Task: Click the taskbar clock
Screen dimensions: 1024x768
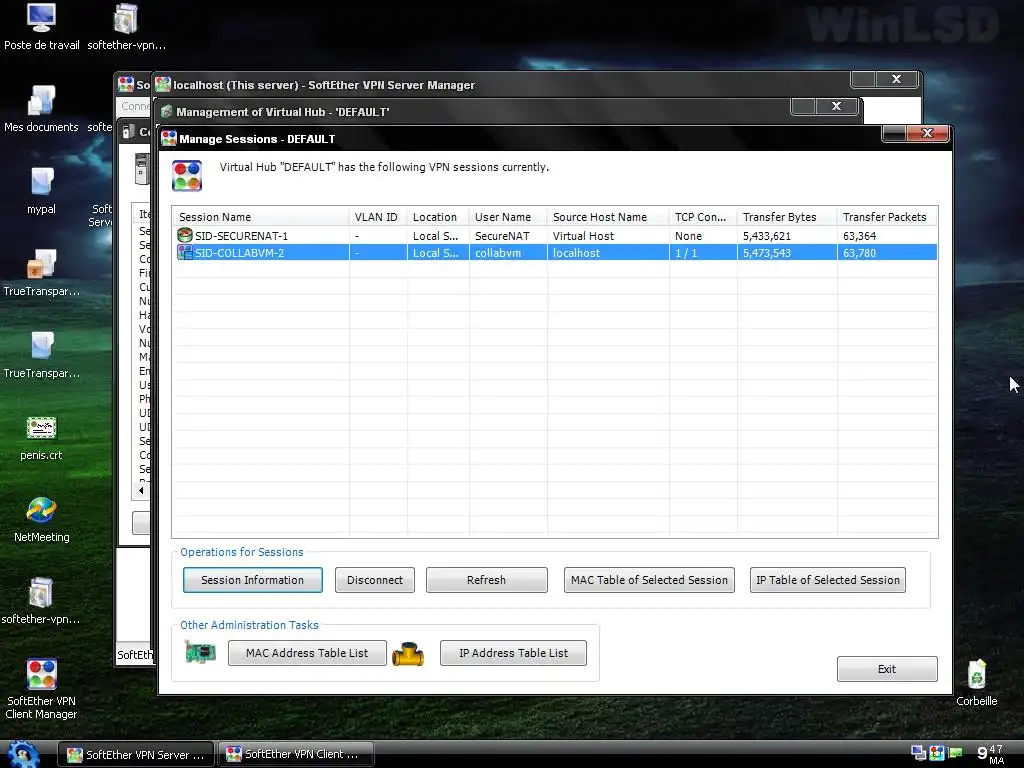Action: [x=990, y=754]
